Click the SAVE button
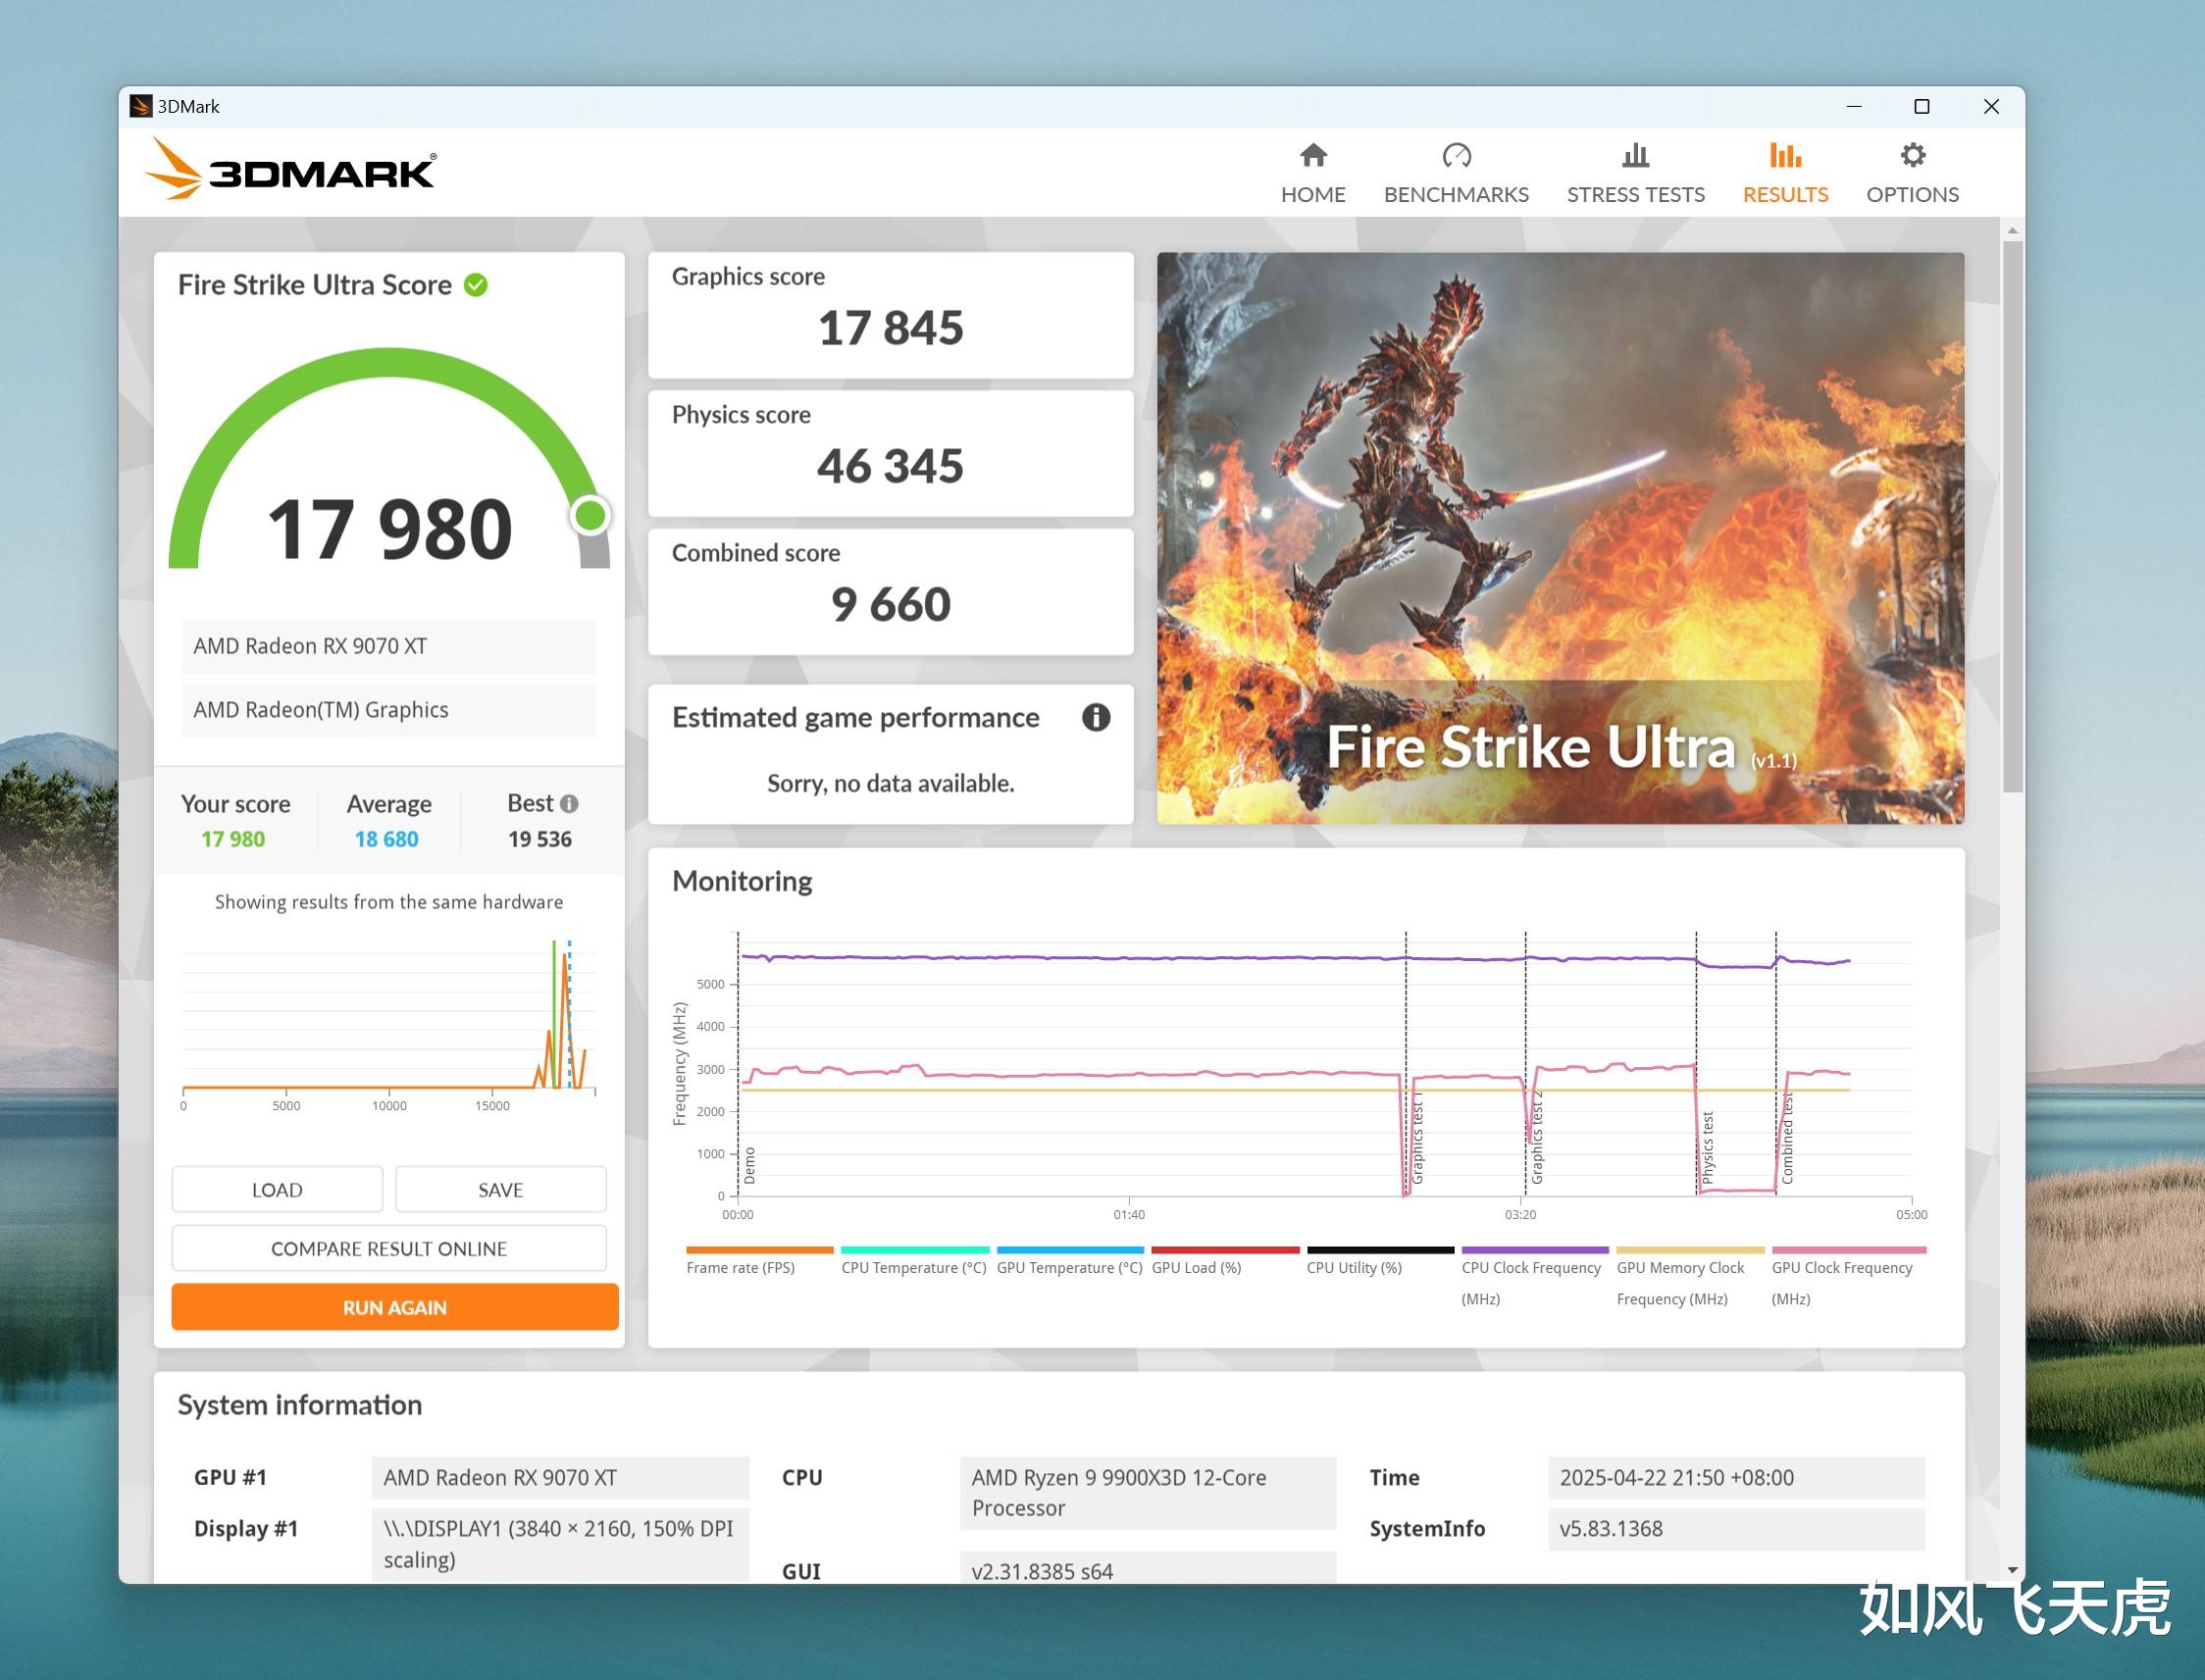2205x1680 pixels. (x=500, y=1190)
